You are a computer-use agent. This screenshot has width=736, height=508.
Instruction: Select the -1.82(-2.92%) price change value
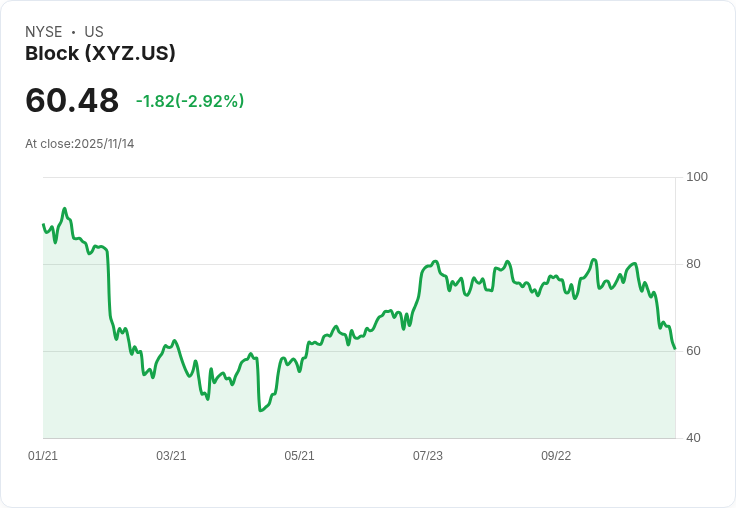[x=190, y=101]
